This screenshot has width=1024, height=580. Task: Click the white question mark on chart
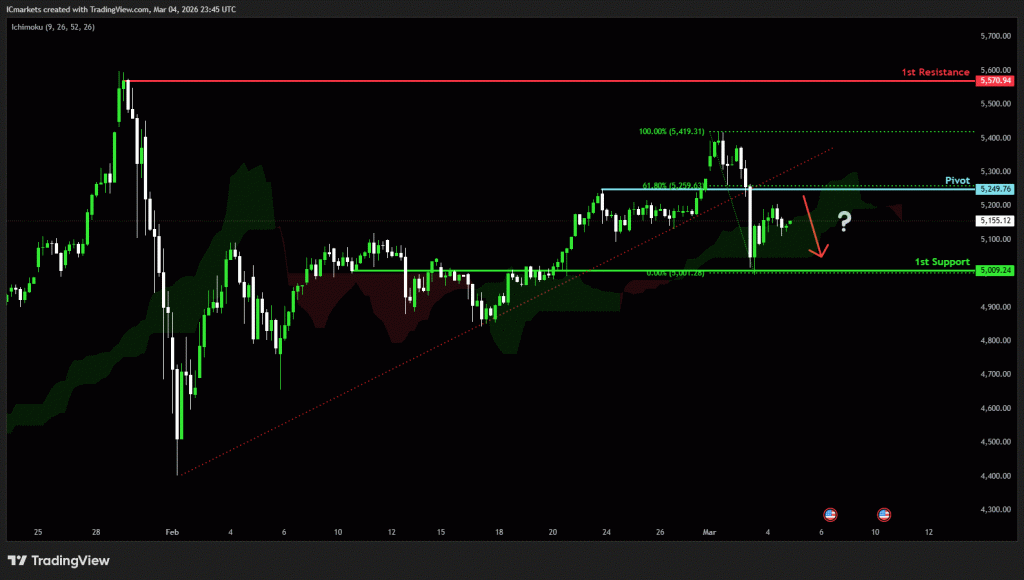[844, 221]
